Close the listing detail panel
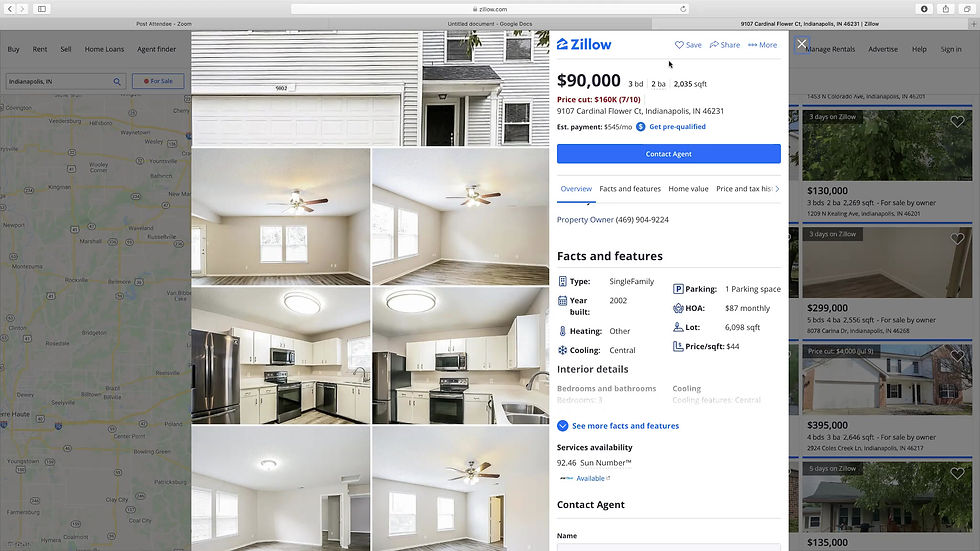Screen dimensions: 980x551 802,44
